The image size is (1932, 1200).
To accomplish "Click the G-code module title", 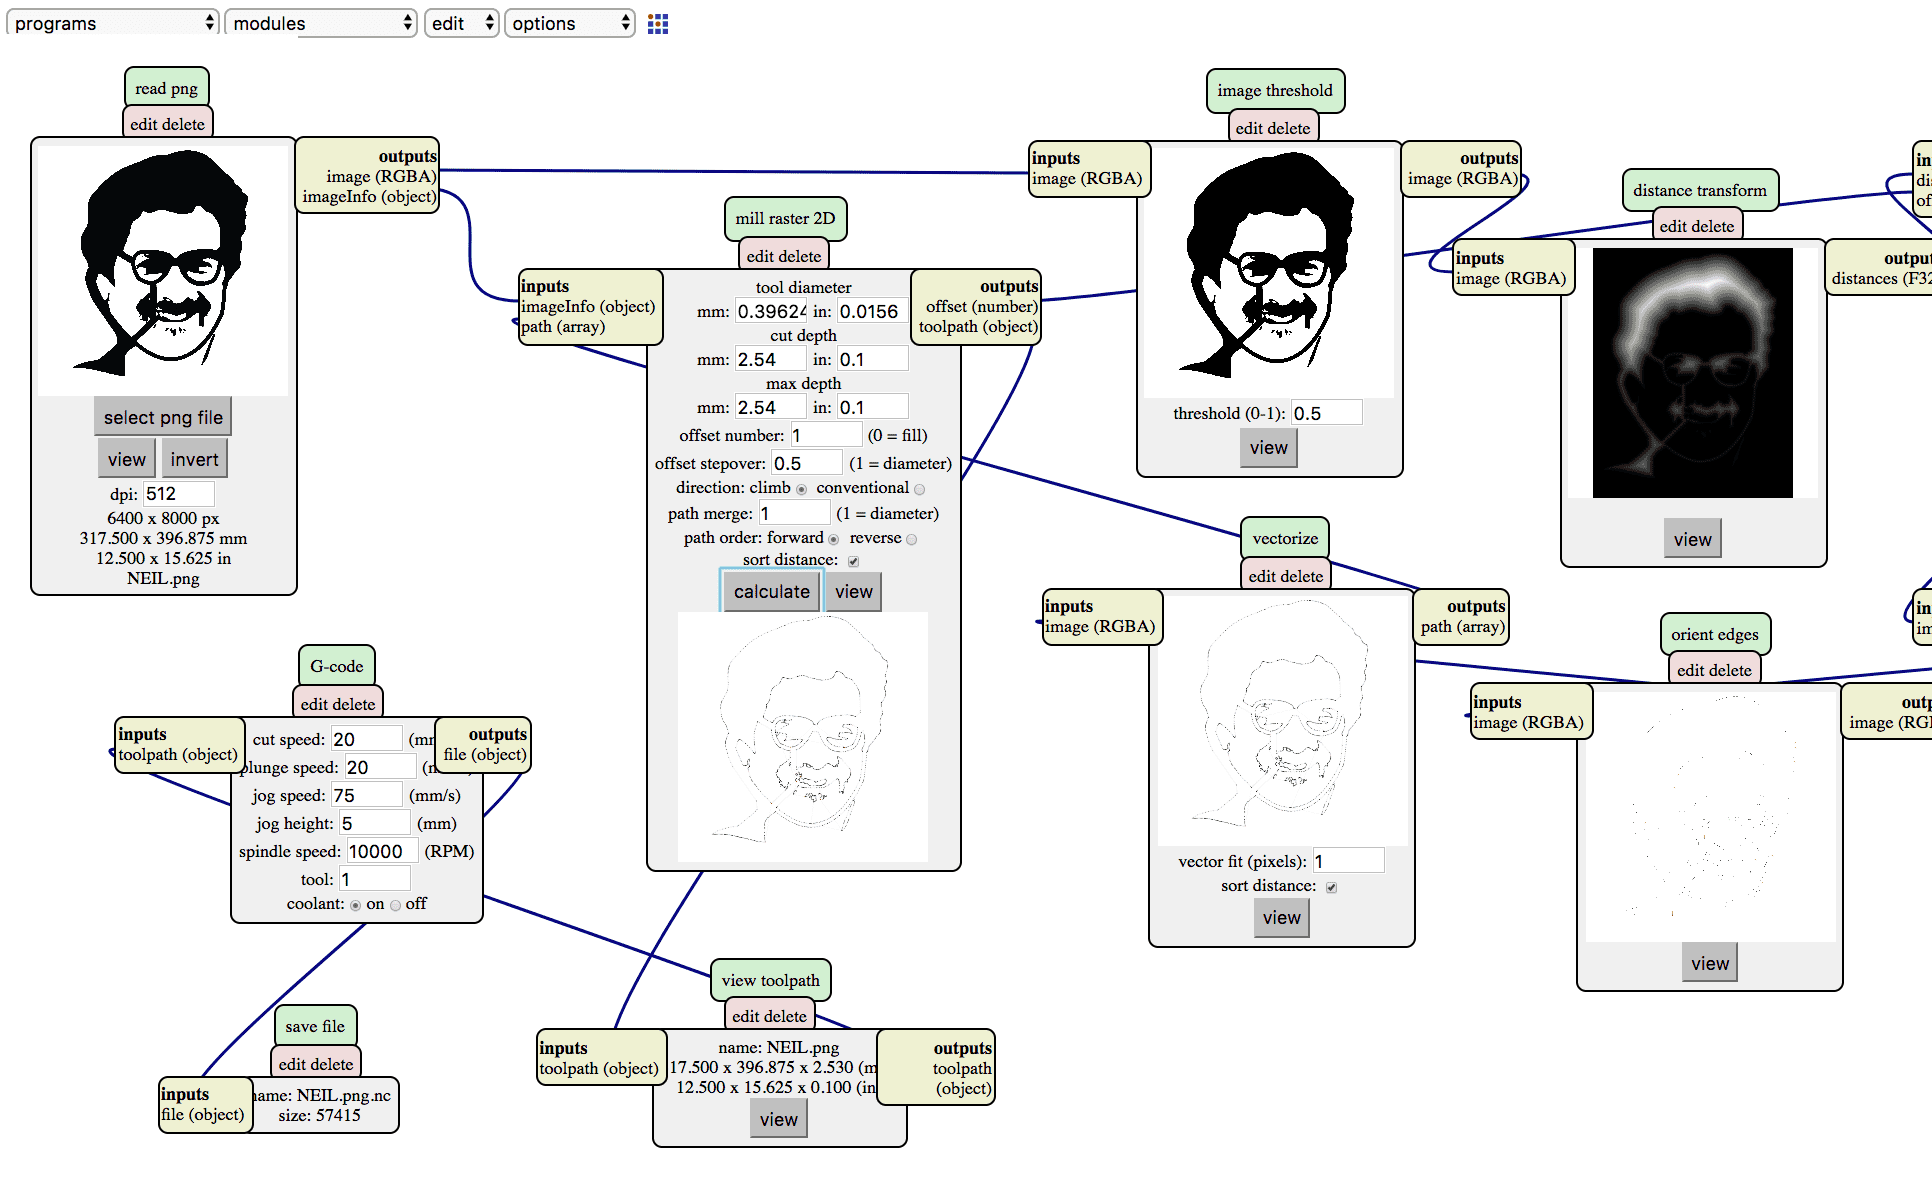I will 337,666.
